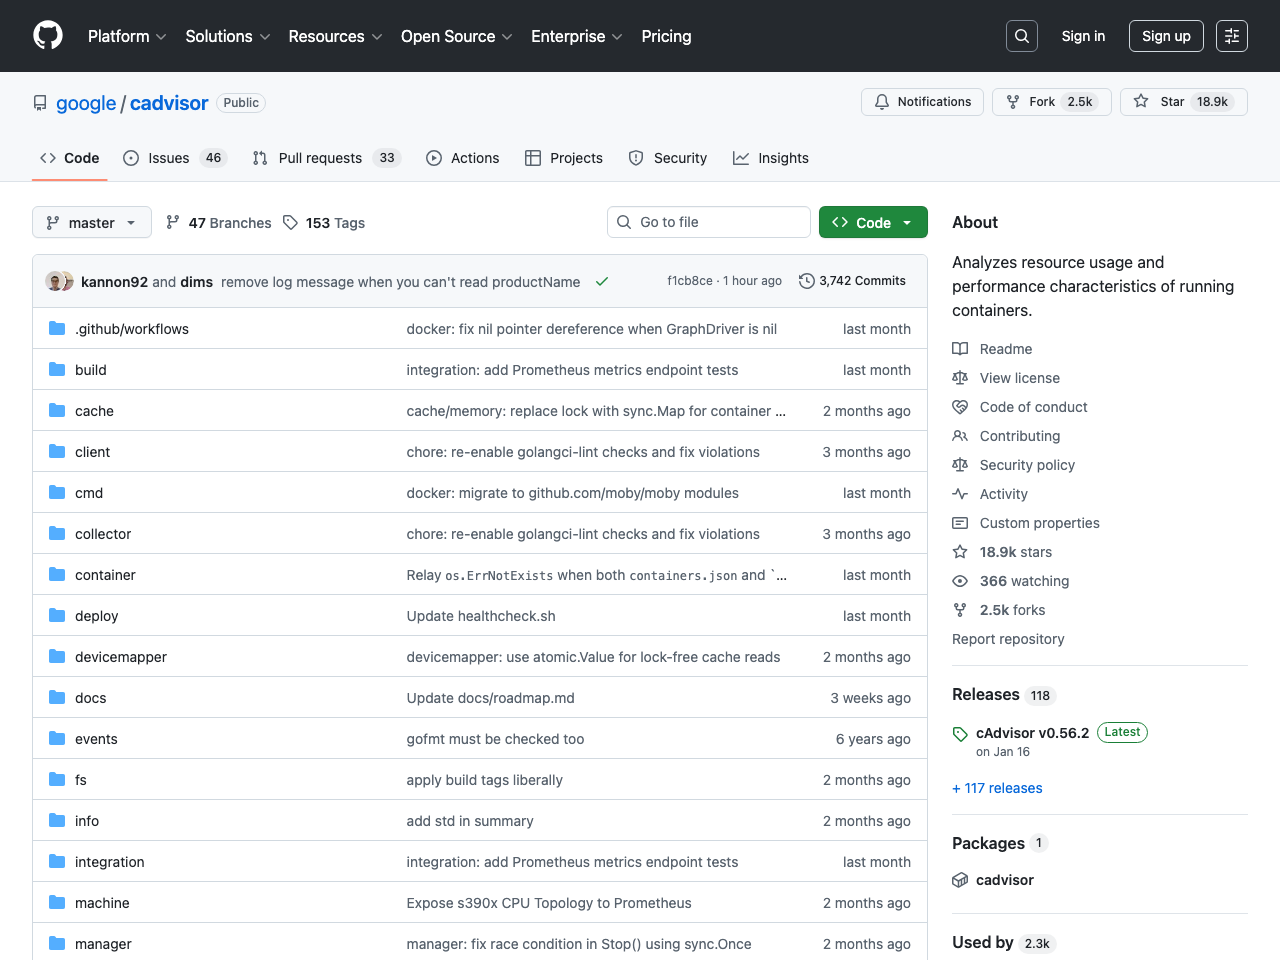Click the Go to file input field

(709, 222)
